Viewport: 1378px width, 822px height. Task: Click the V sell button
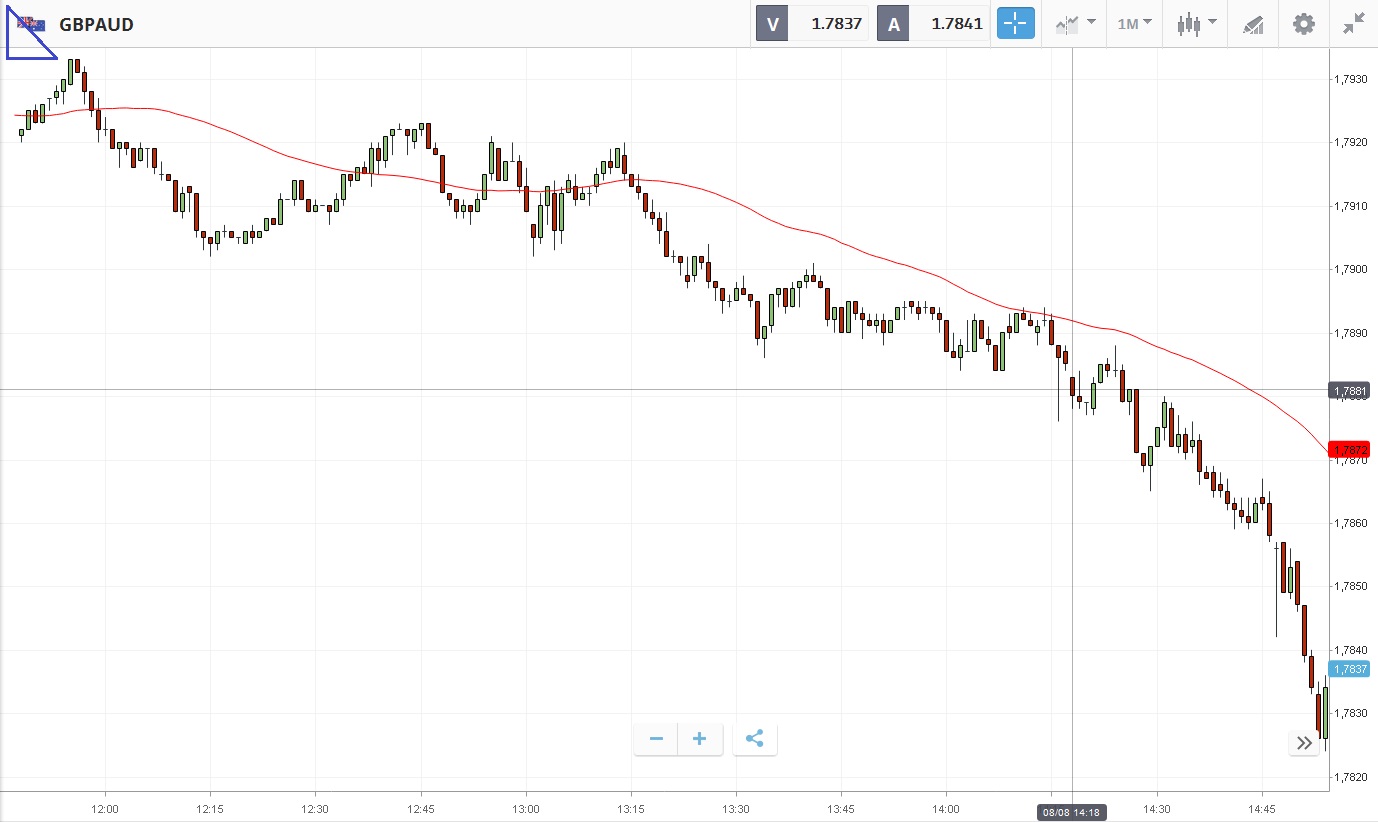click(x=772, y=24)
